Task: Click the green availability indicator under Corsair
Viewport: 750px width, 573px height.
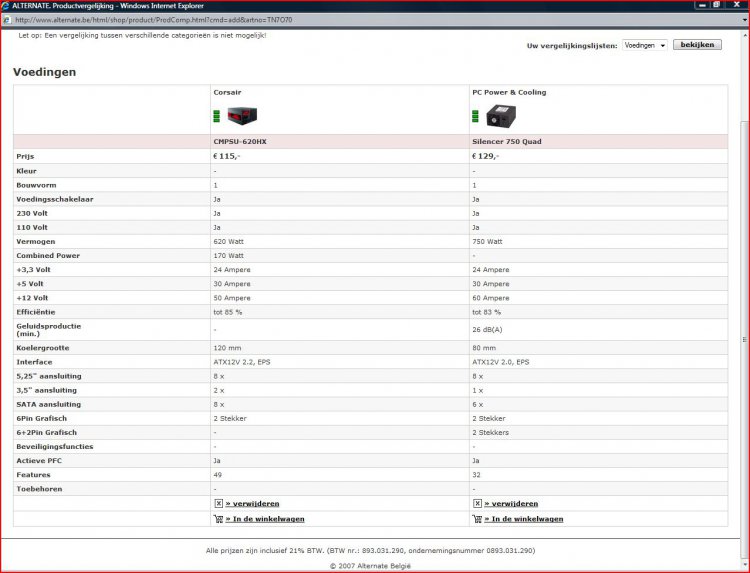Action: [217, 116]
